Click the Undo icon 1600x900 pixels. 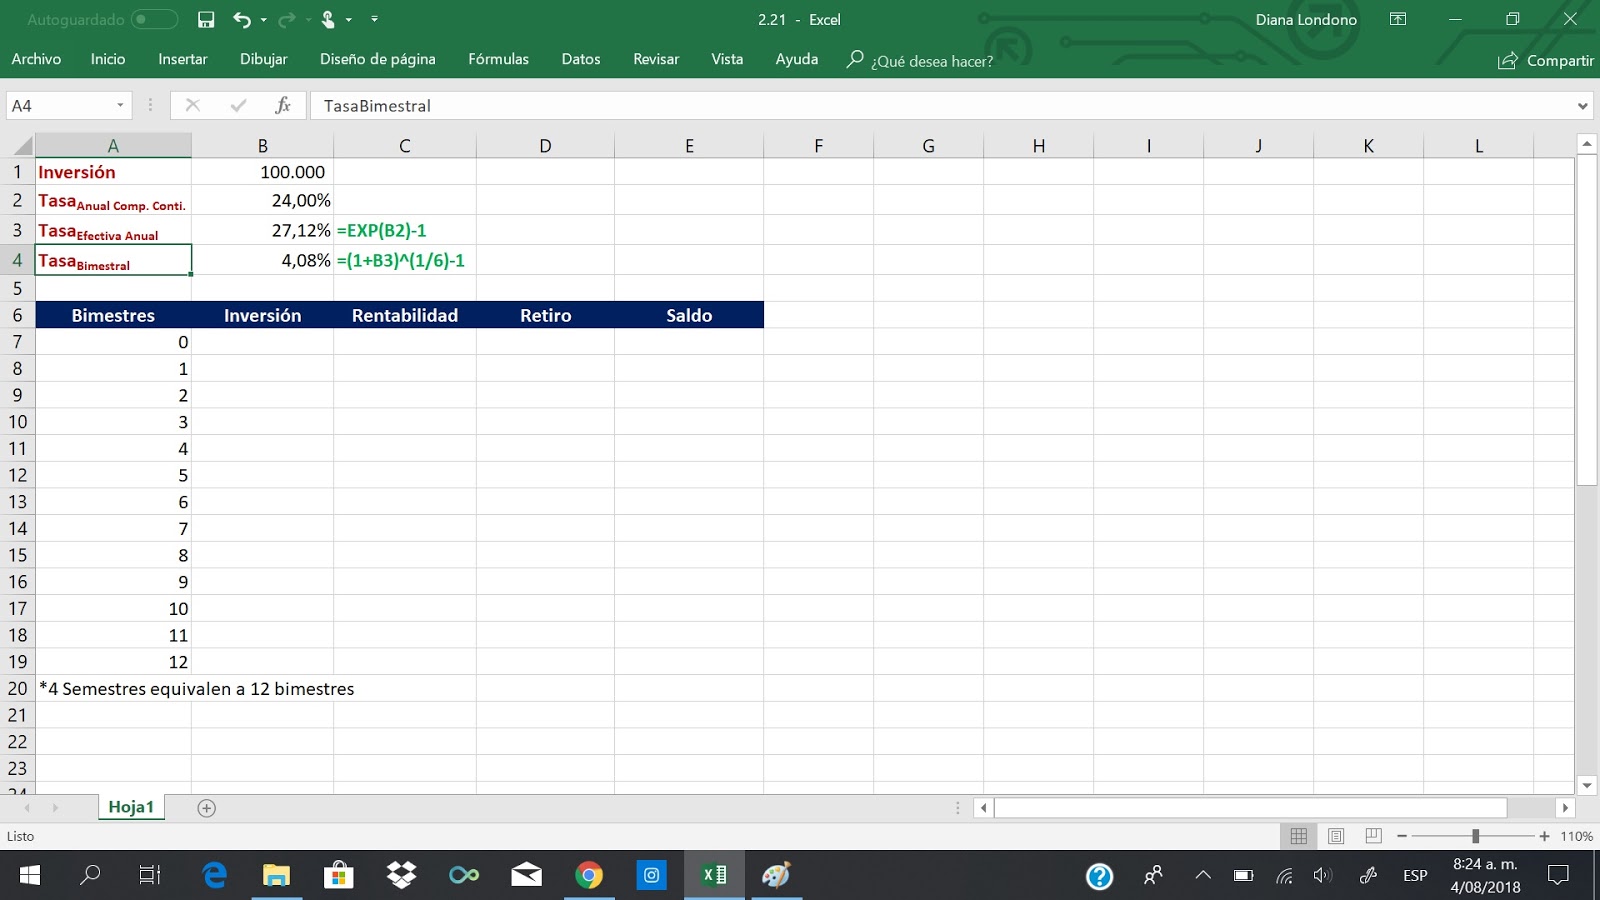pos(240,19)
